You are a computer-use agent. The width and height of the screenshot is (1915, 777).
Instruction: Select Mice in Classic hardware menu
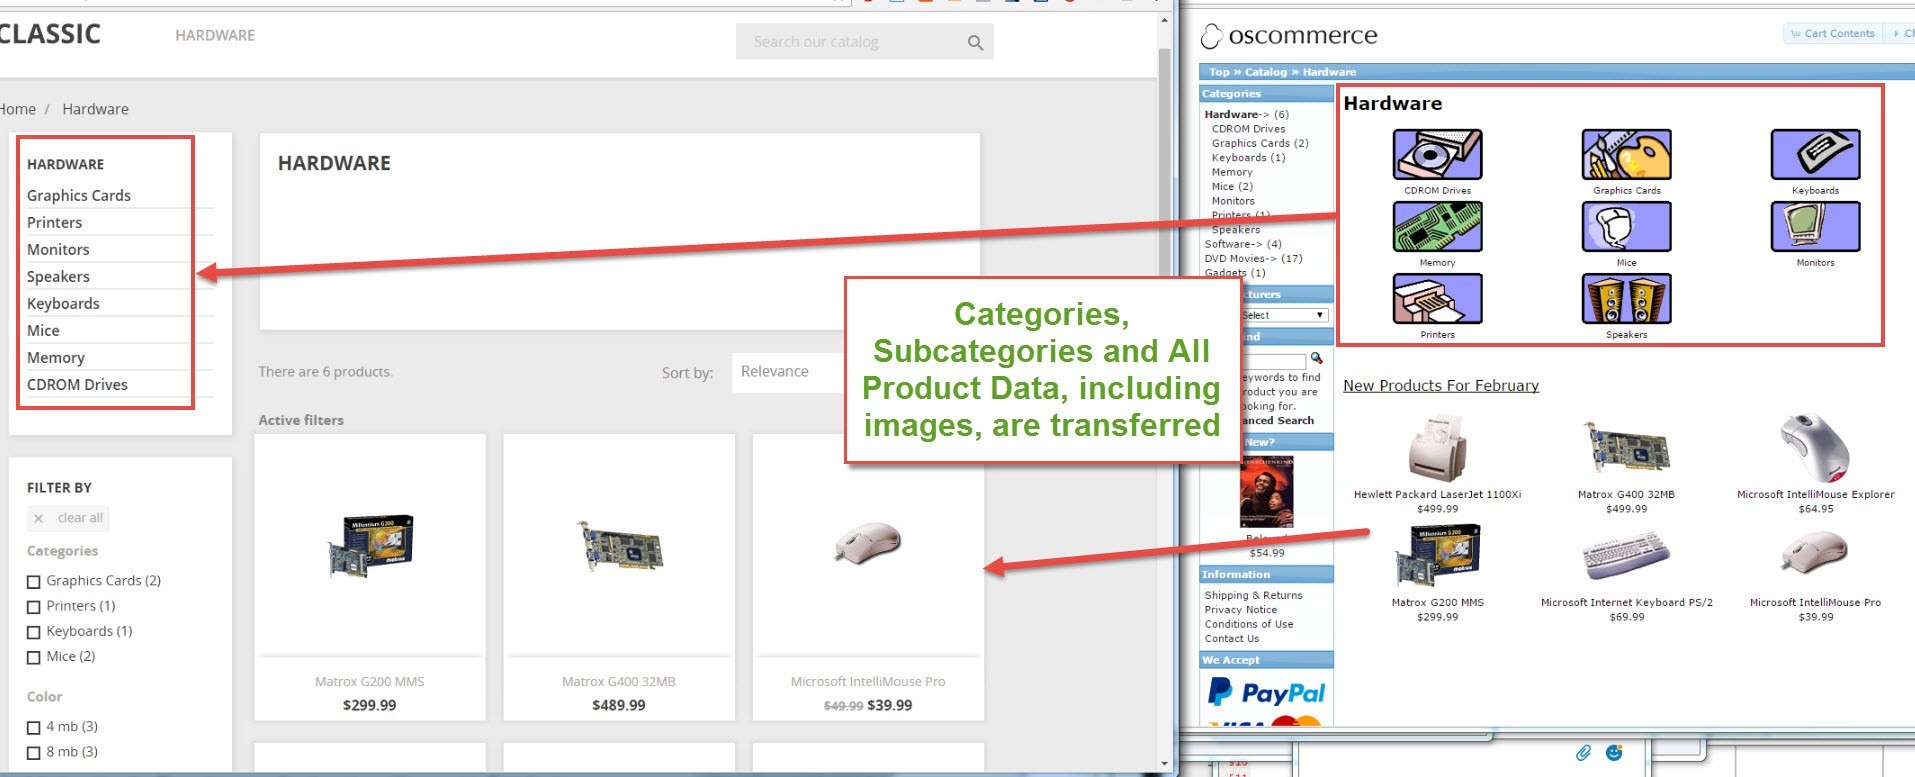tap(43, 330)
